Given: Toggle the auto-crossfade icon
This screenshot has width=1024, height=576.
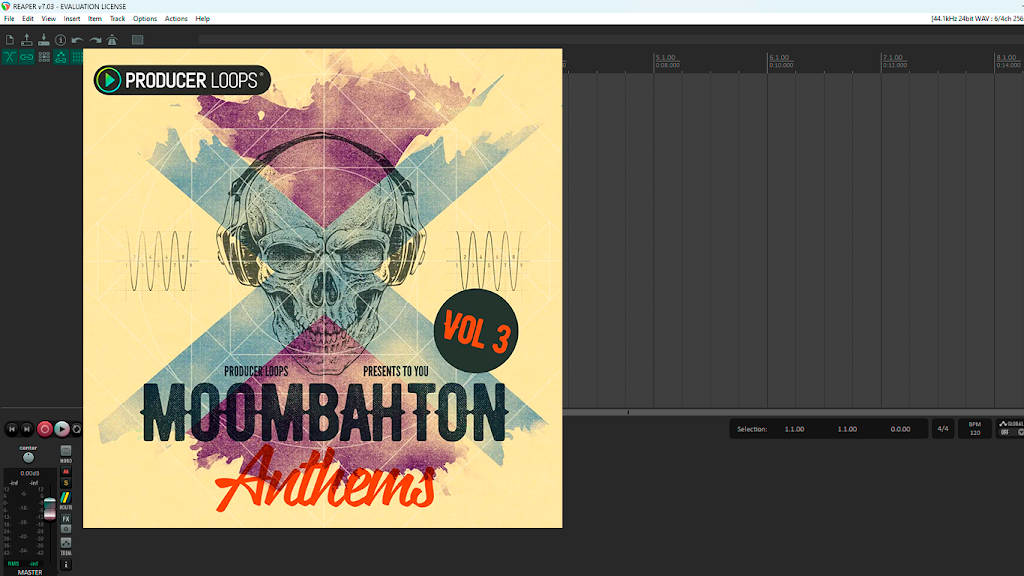Looking at the screenshot, I should click(10, 57).
